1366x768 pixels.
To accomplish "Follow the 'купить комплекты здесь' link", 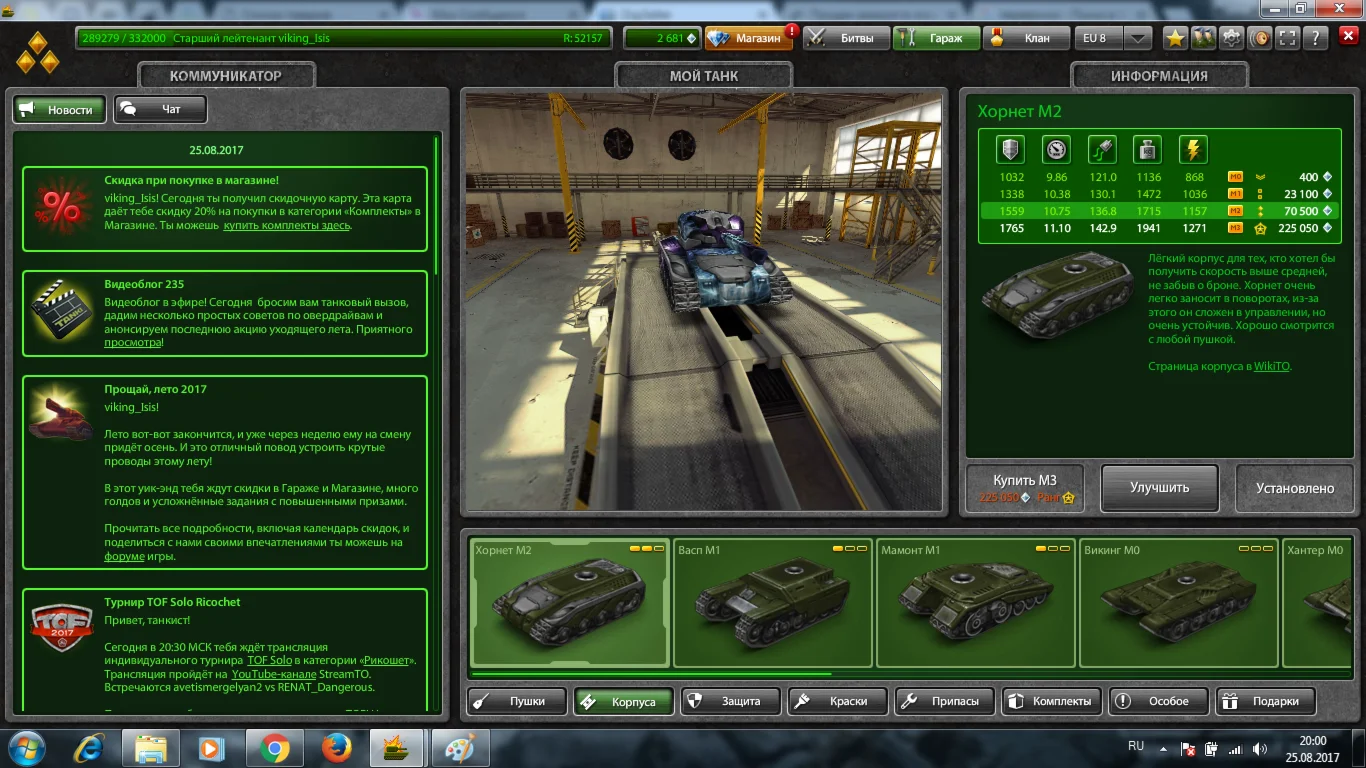I will 287,225.
